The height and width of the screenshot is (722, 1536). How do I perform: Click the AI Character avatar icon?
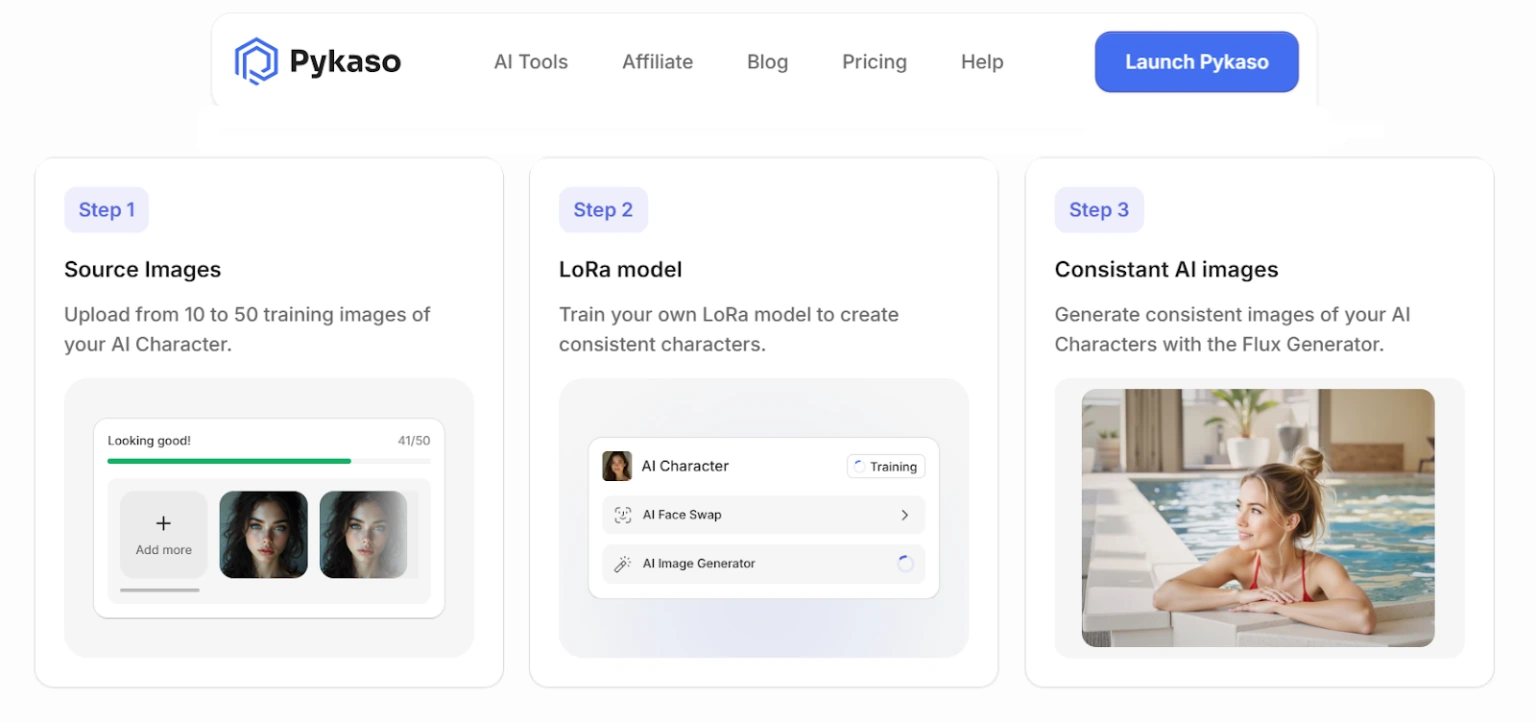point(617,466)
